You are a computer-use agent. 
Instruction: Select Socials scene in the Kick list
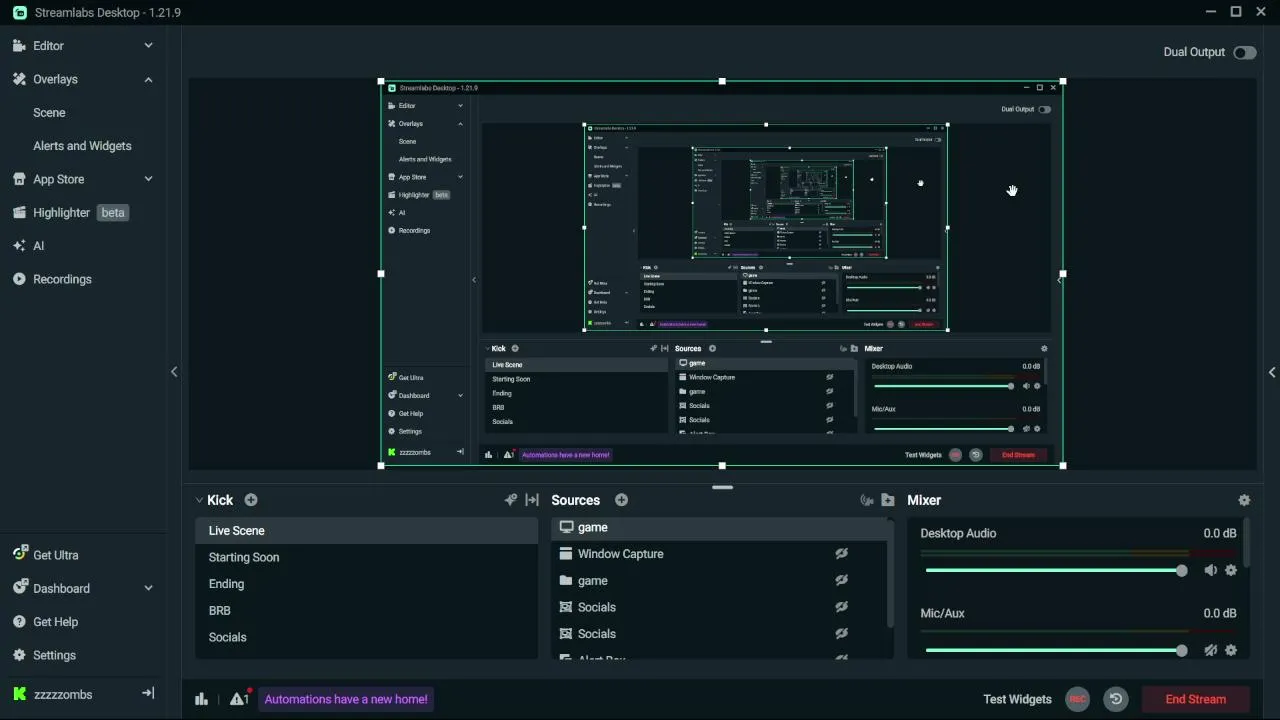(x=366, y=637)
